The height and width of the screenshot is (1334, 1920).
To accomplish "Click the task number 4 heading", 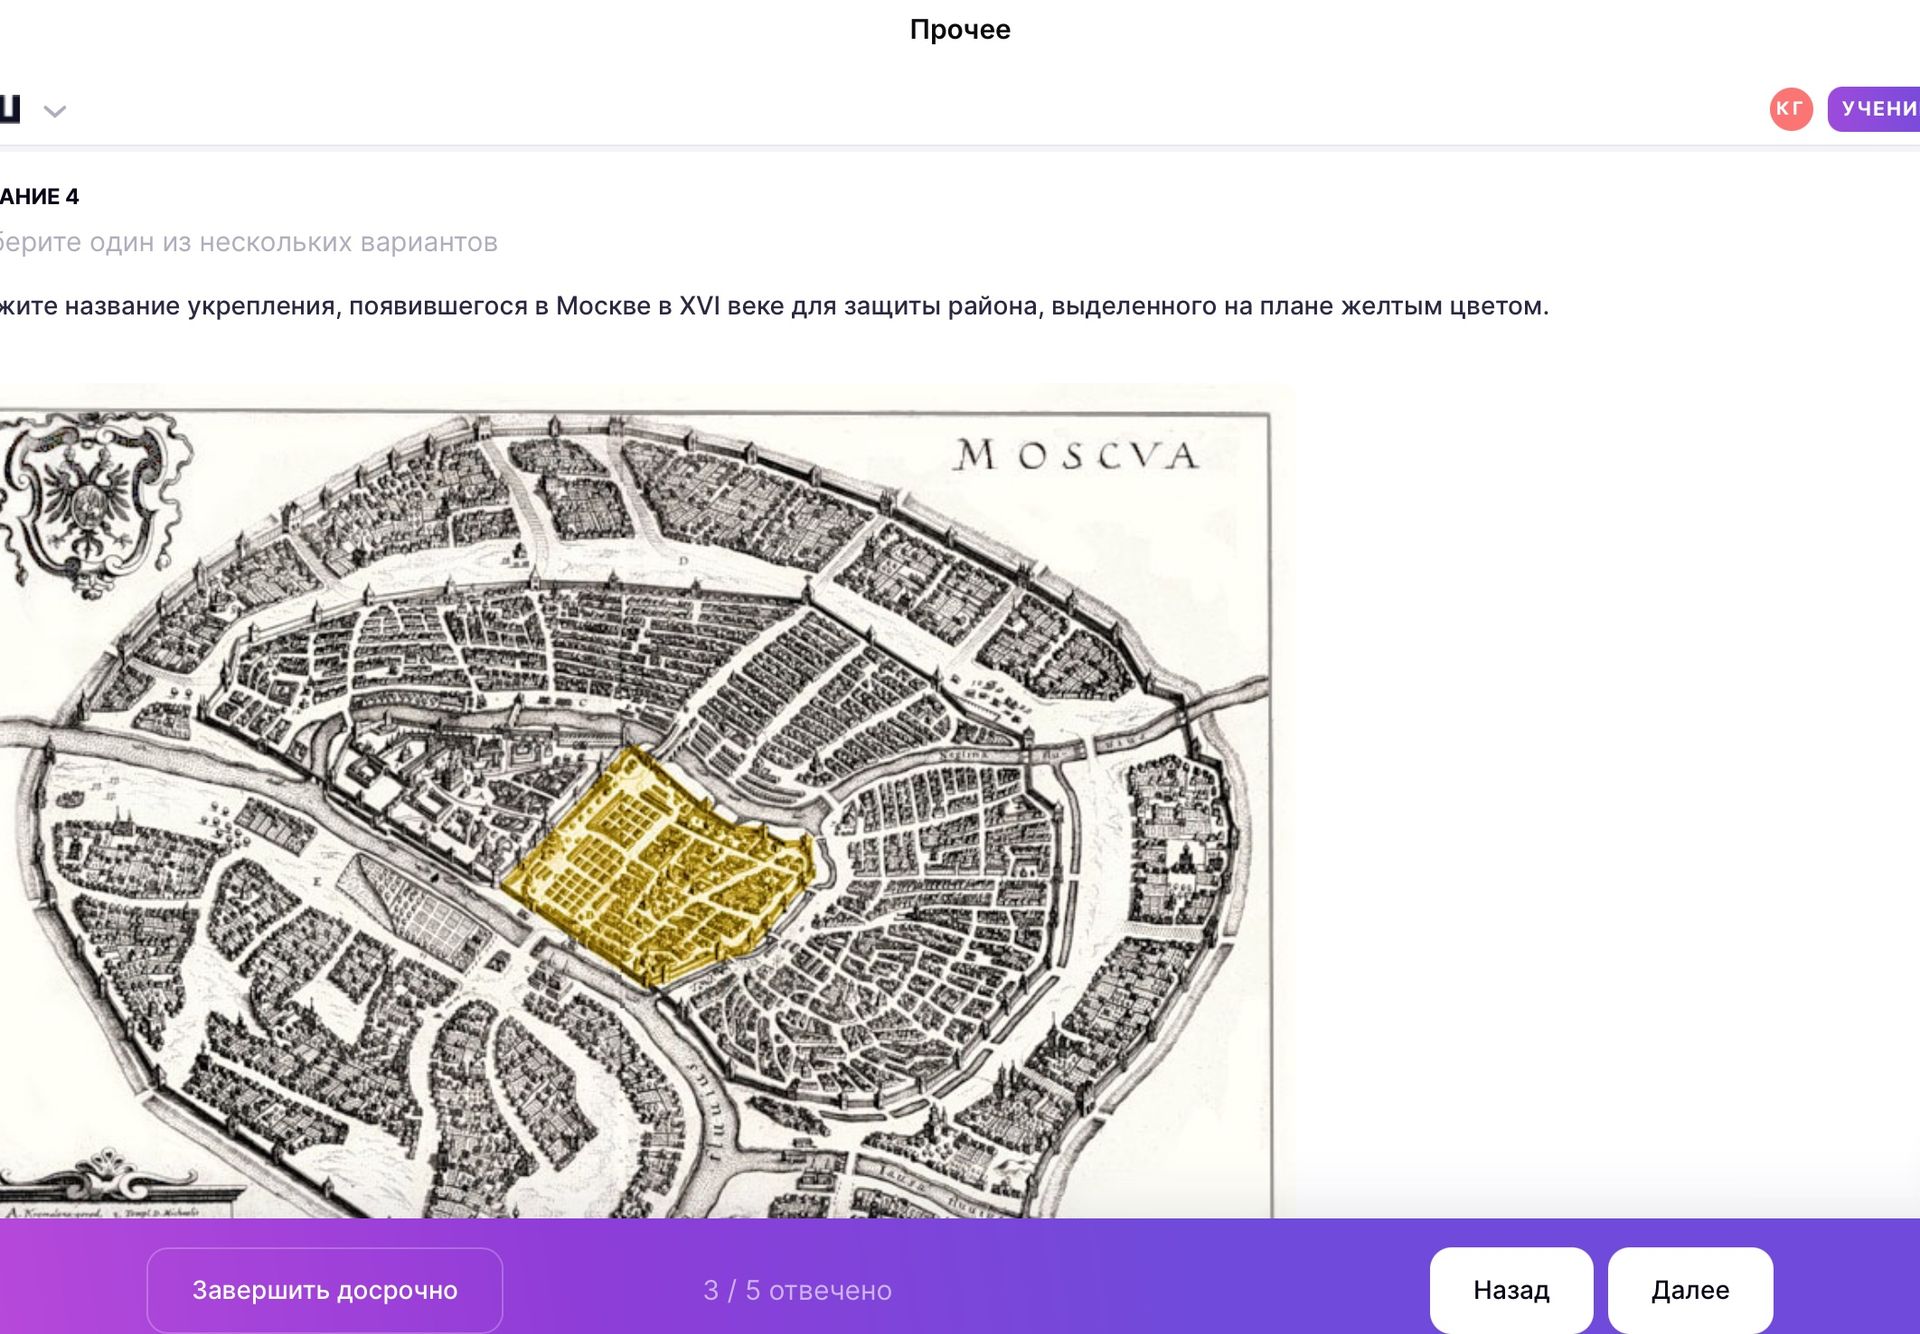I will 39,196.
